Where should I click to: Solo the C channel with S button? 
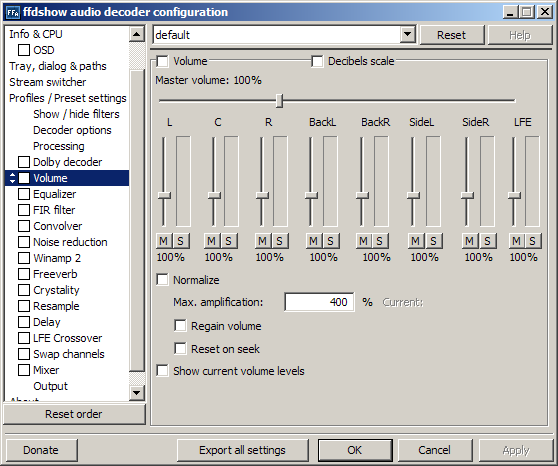228,241
